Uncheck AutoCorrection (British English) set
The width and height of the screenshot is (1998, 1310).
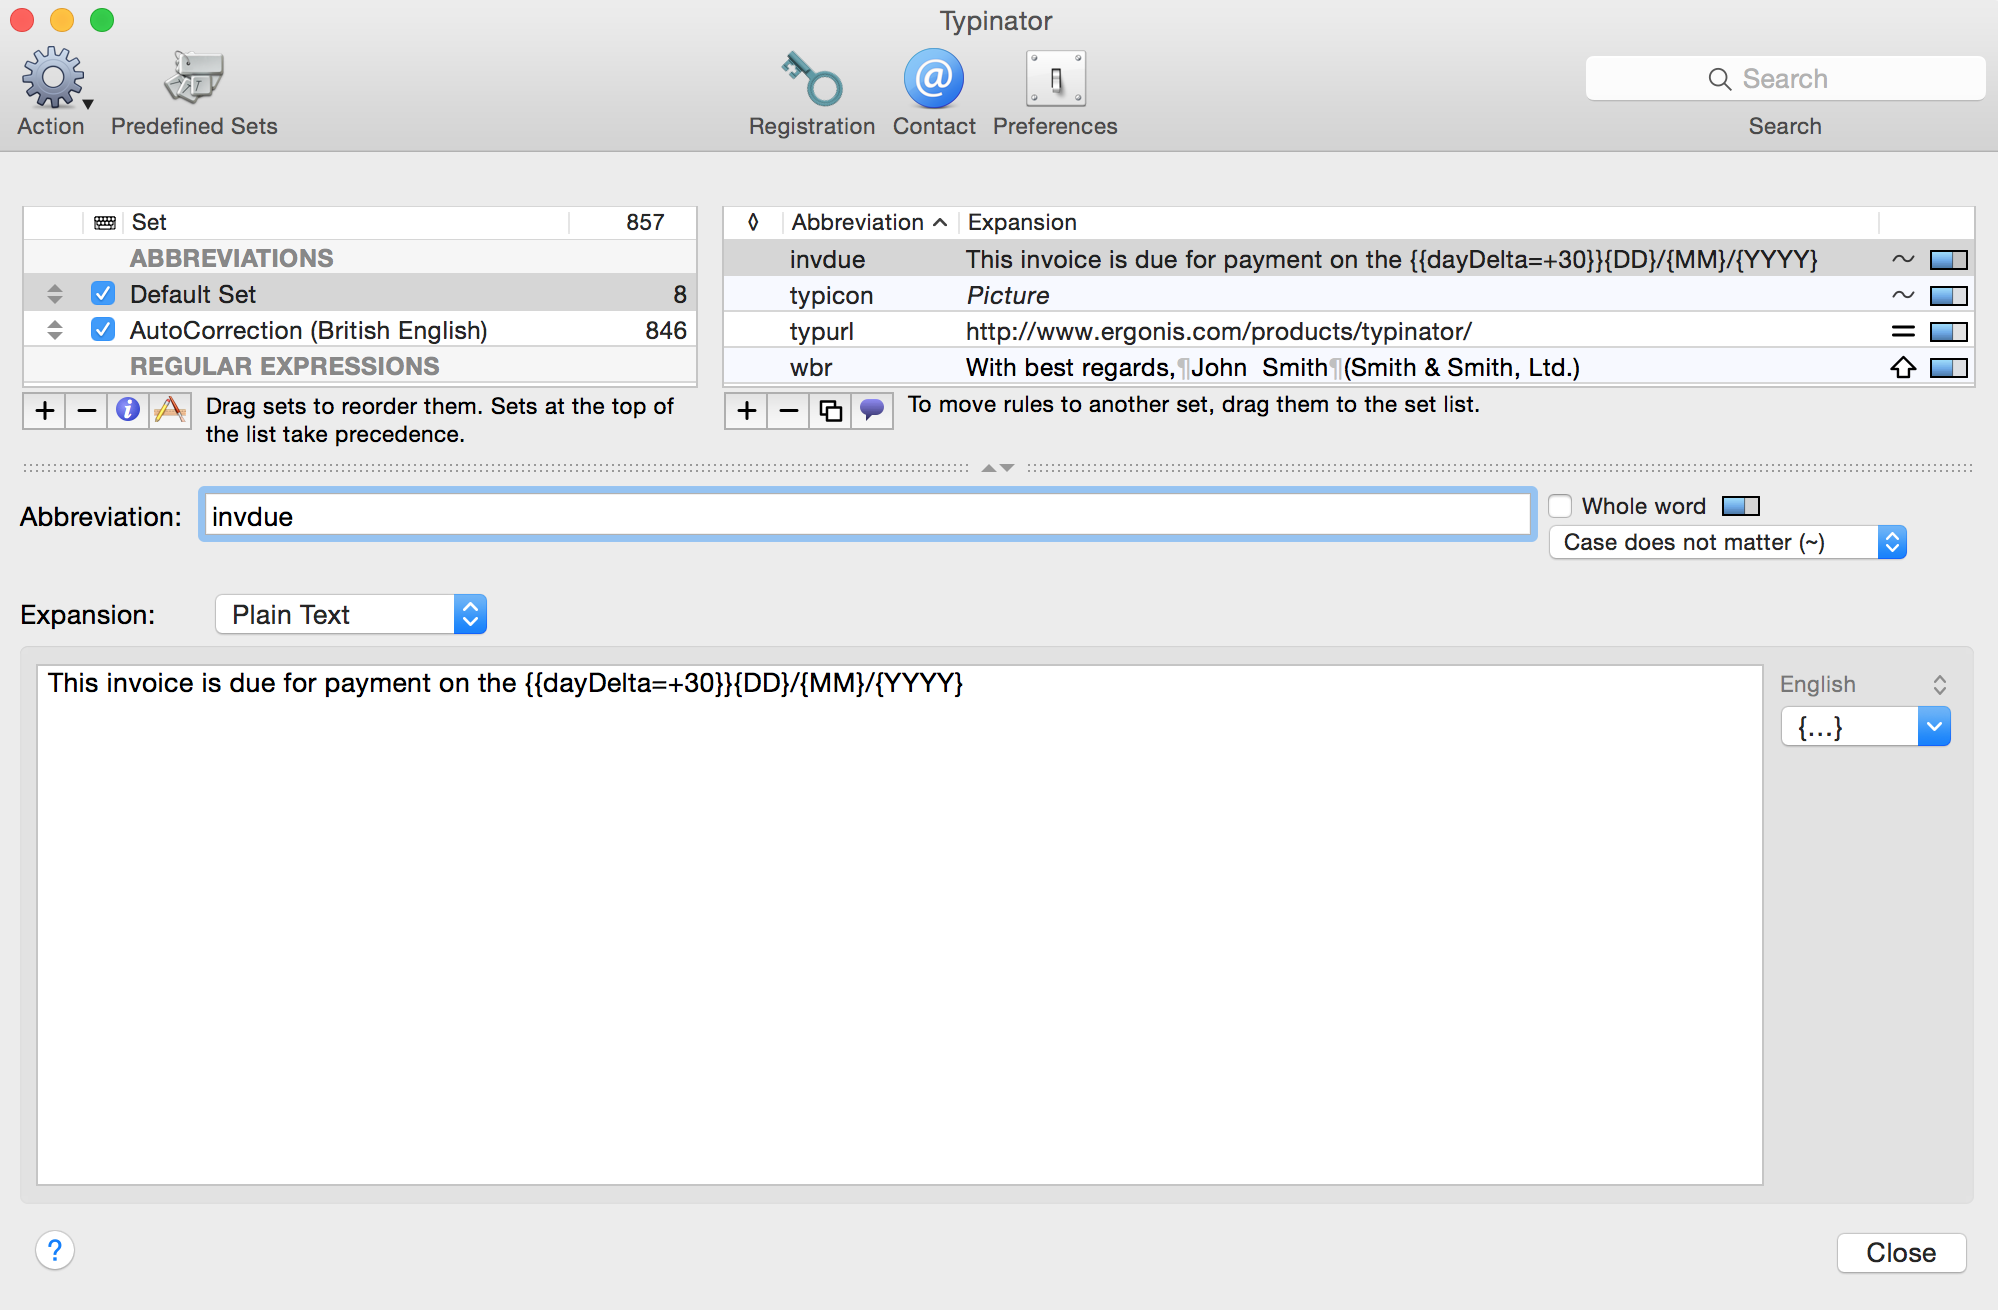[x=103, y=330]
